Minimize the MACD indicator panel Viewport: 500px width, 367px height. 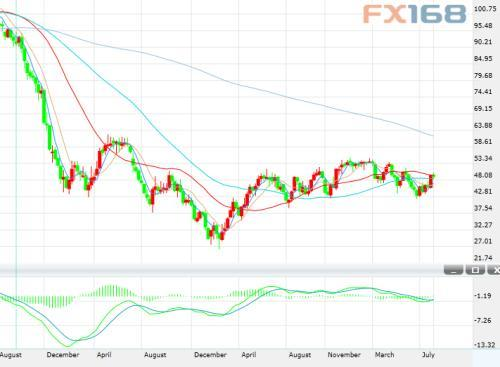(x=453, y=269)
